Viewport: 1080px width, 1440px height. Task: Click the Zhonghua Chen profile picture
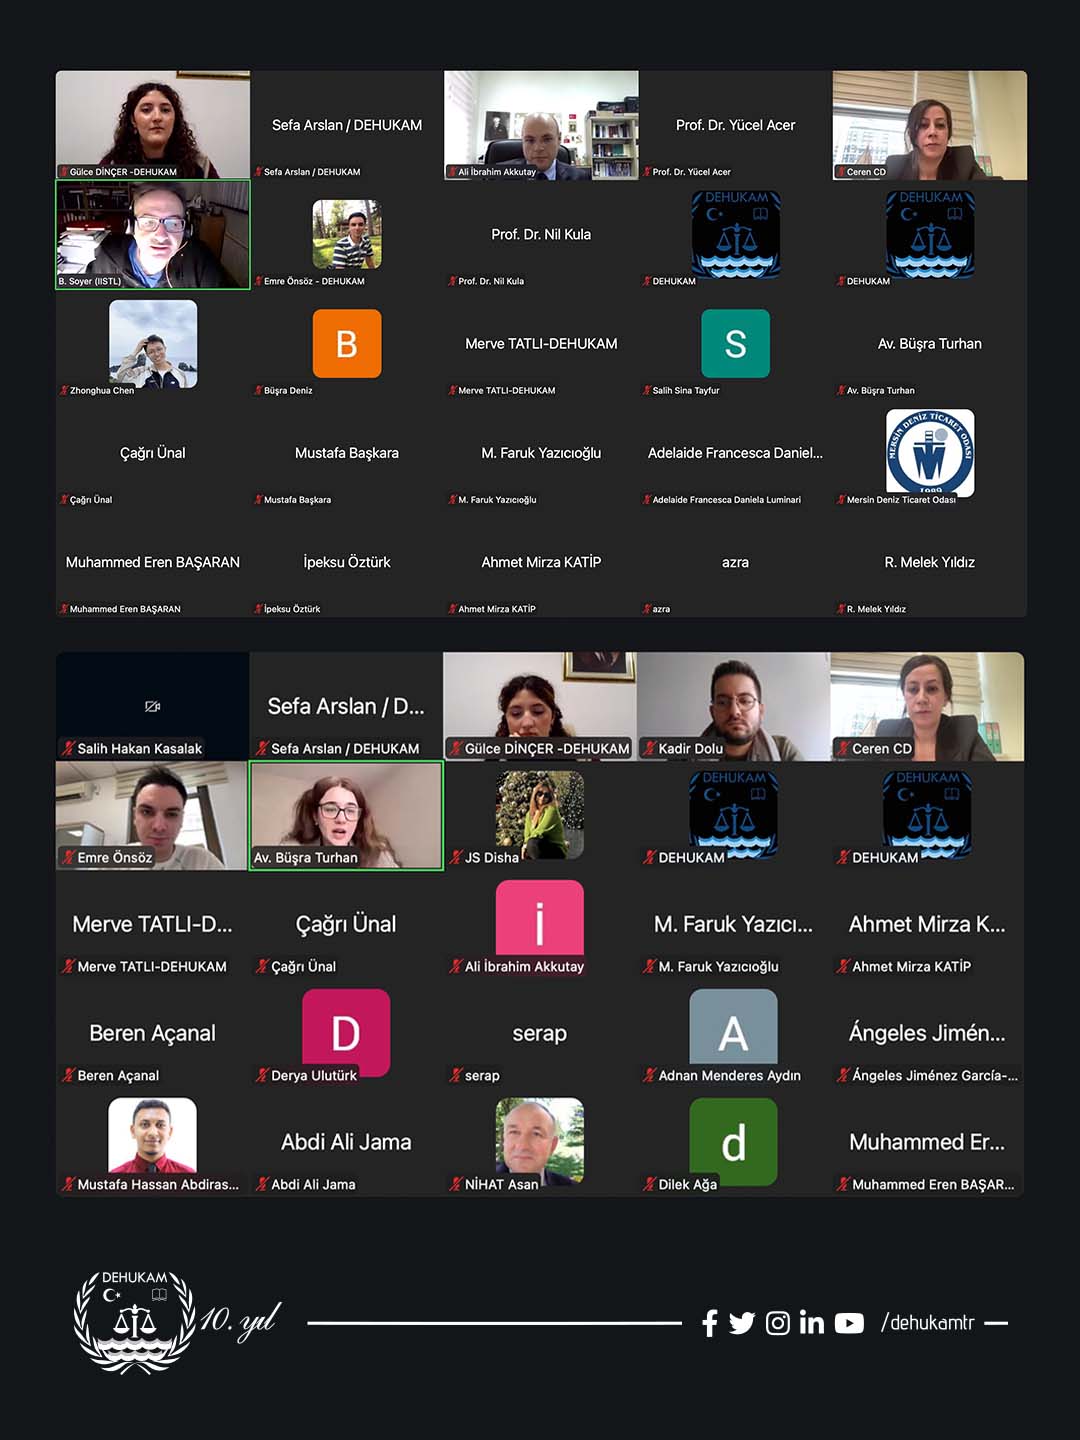pos(153,343)
